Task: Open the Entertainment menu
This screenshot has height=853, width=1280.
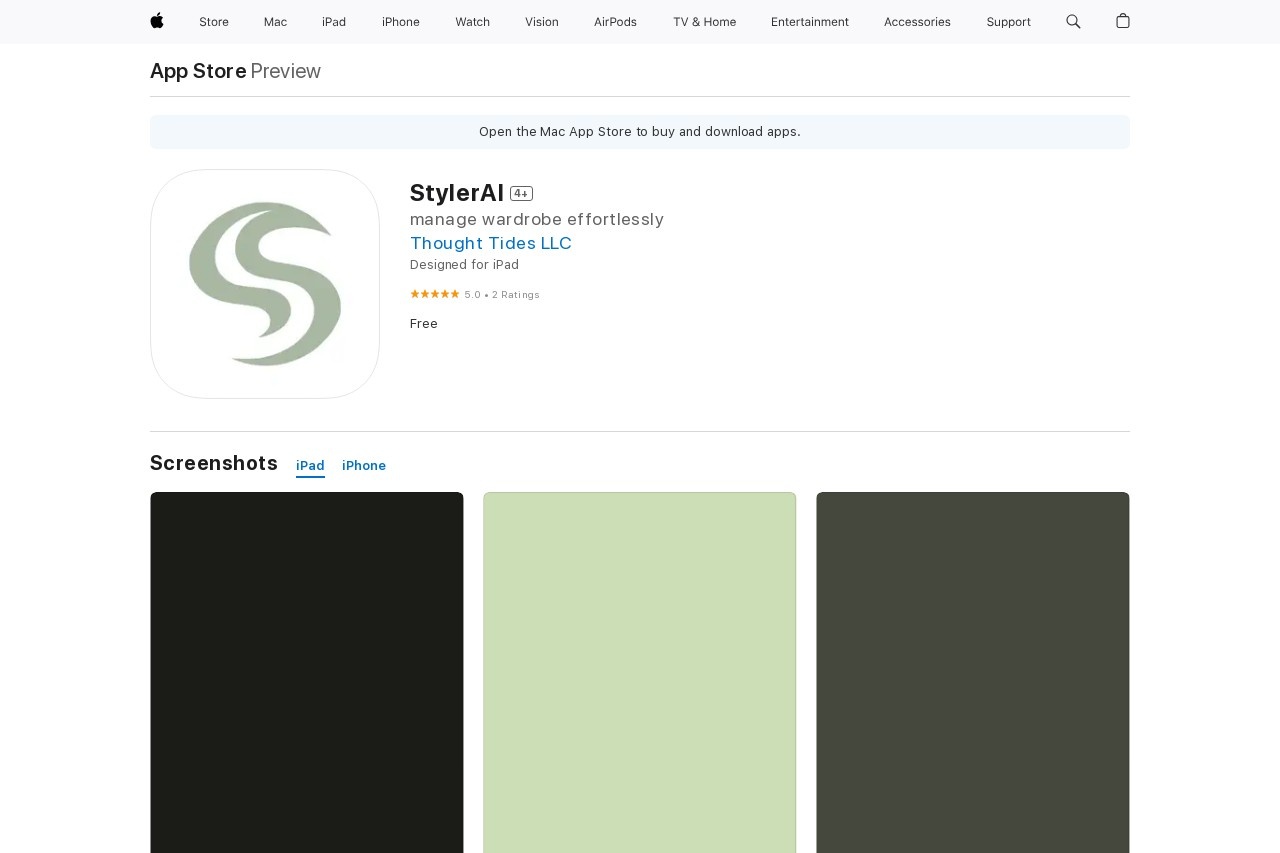Action: click(x=810, y=22)
